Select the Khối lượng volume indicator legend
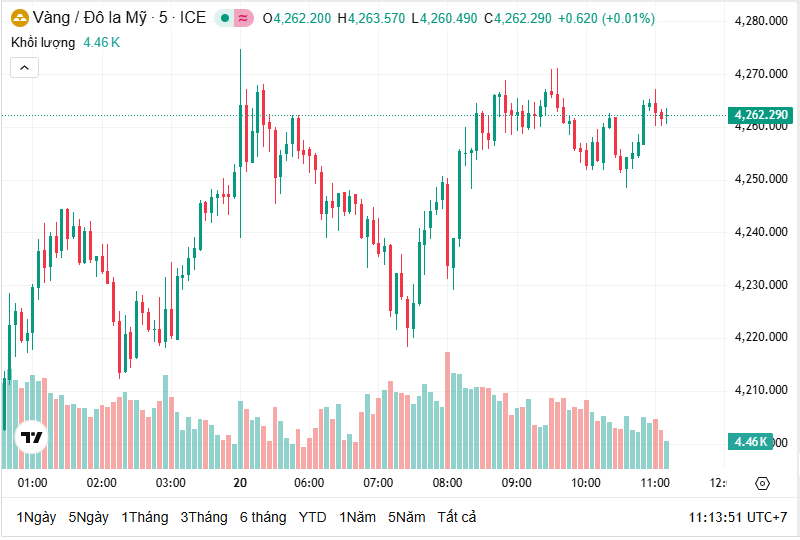This screenshot has width=800, height=540. pos(43,42)
